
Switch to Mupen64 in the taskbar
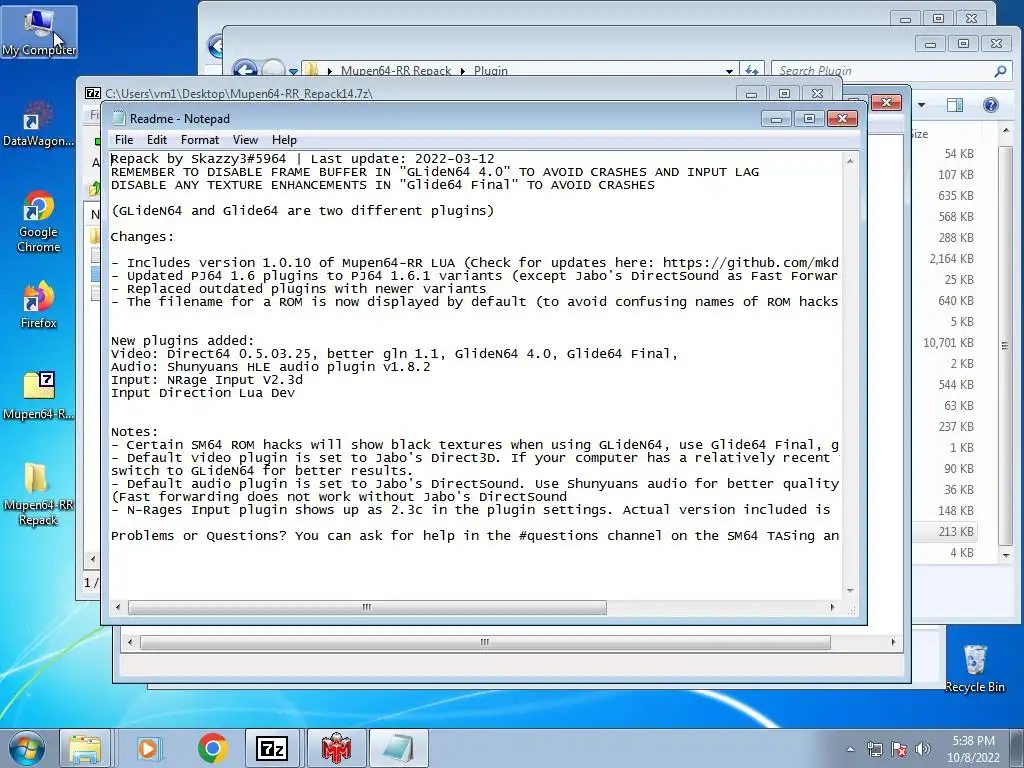(336, 748)
